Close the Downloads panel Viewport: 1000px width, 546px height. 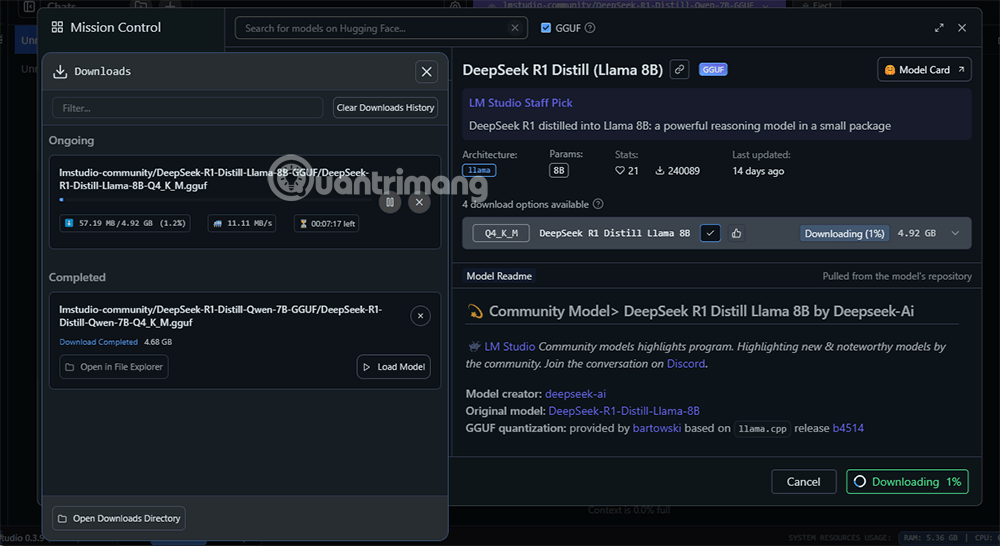[427, 71]
